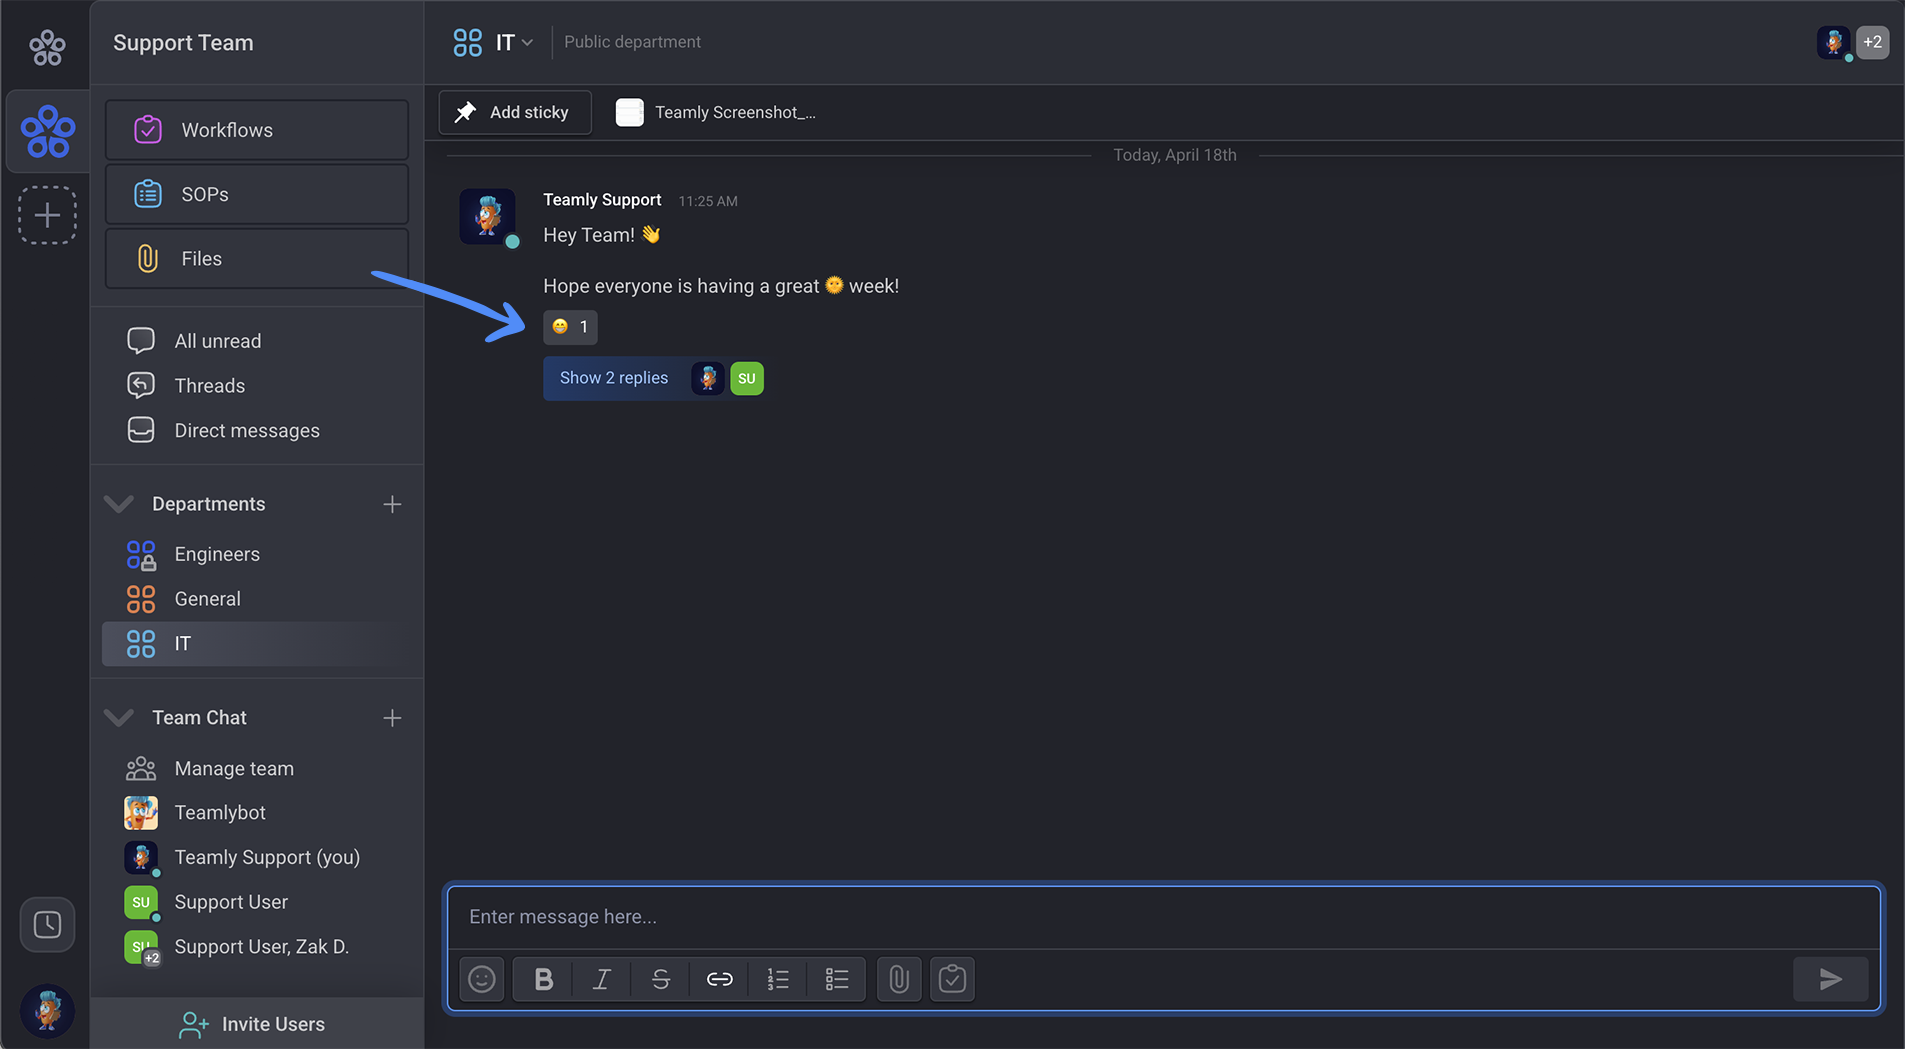1905x1049 pixels.
Task: Open group chat Support User, Zak D.
Action: (x=257, y=947)
